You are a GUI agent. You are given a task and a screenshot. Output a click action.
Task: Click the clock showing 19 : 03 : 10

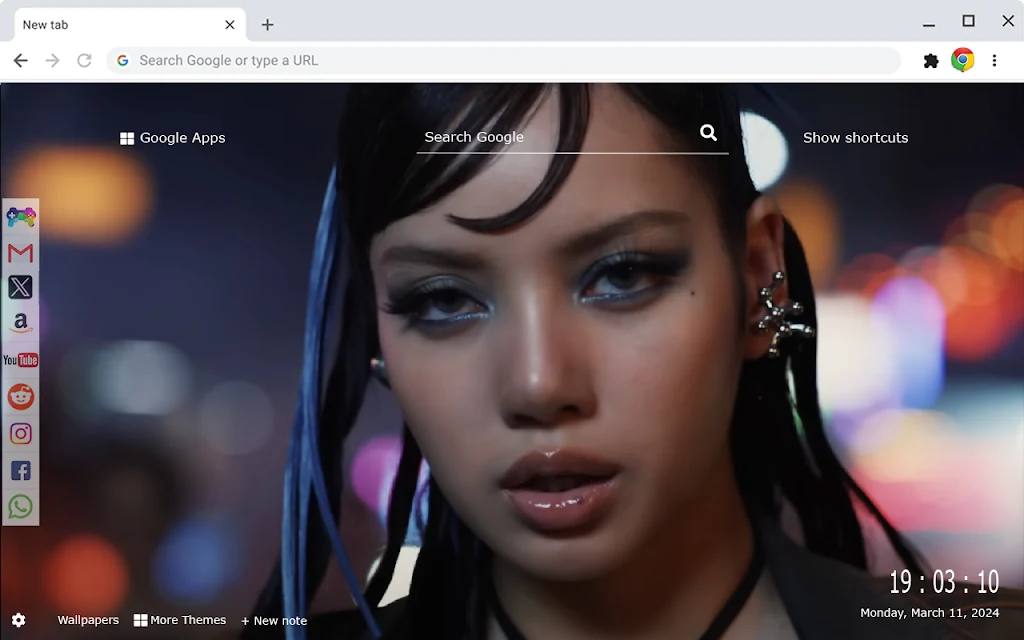click(x=944, y=582)
